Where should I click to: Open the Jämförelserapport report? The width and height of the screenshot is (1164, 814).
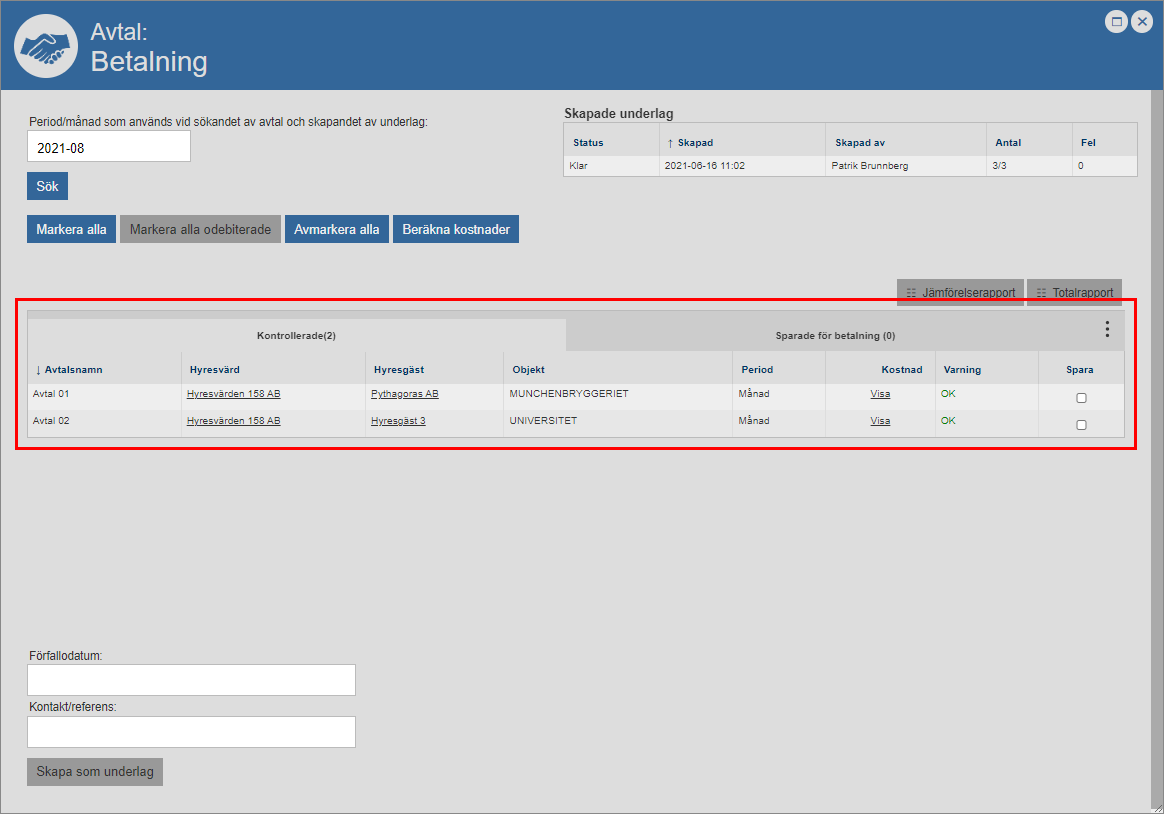tap(960, 293)
